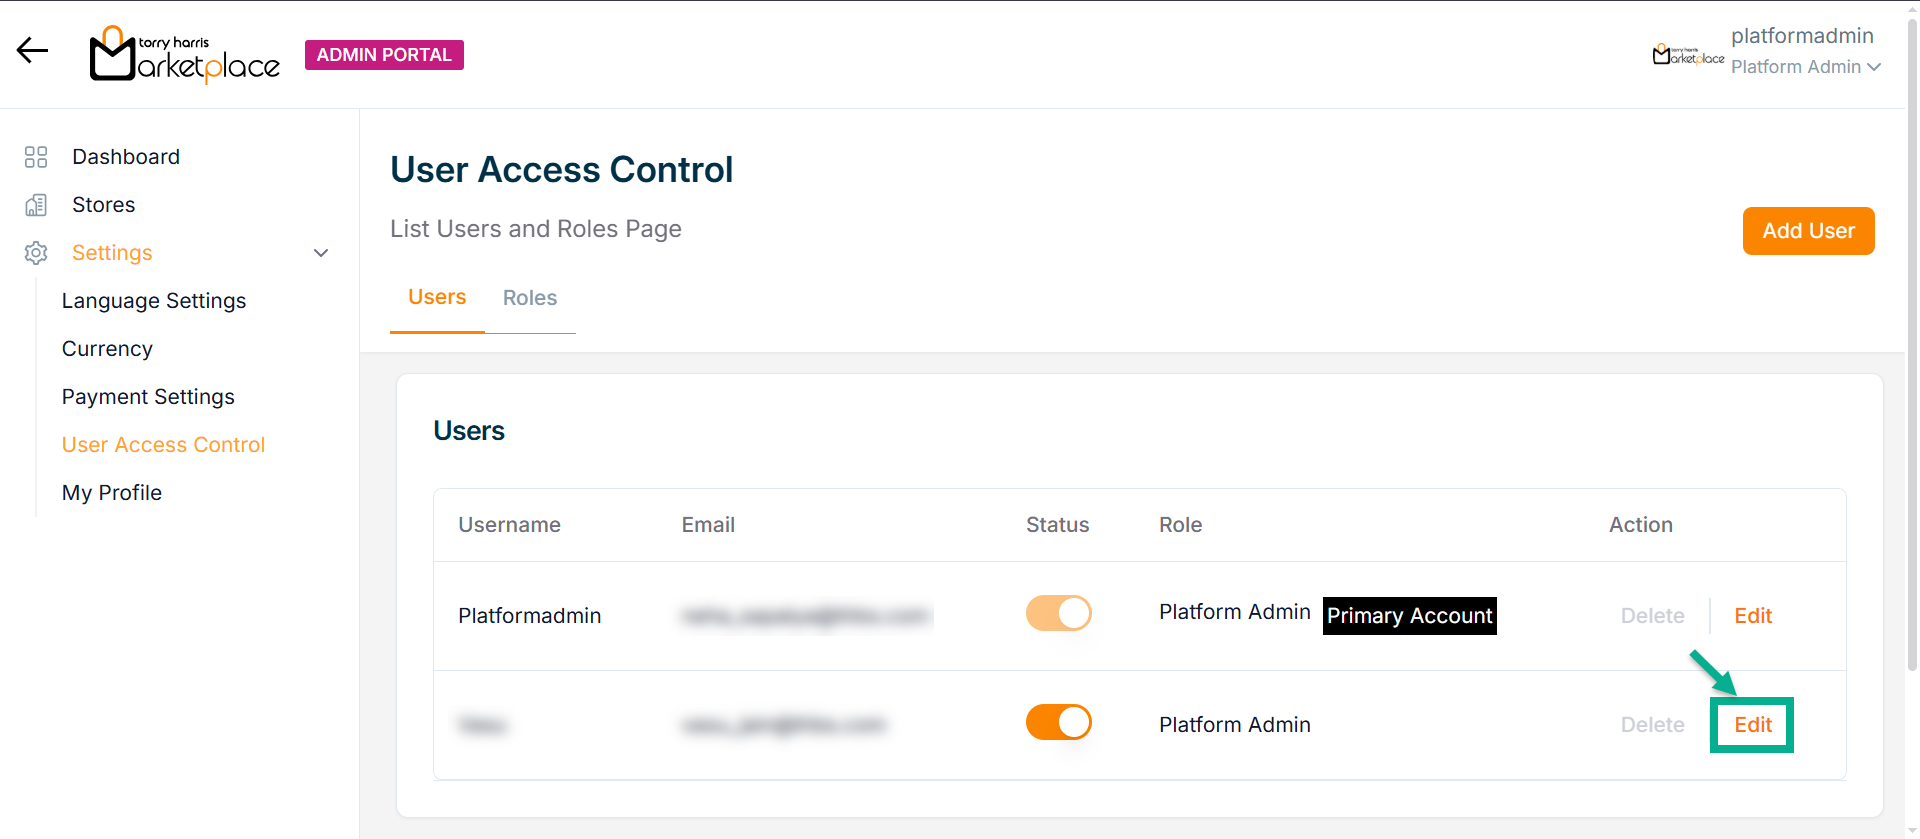
Task: Click the ADMIN PORTAL badge
Action: point(384,55)
